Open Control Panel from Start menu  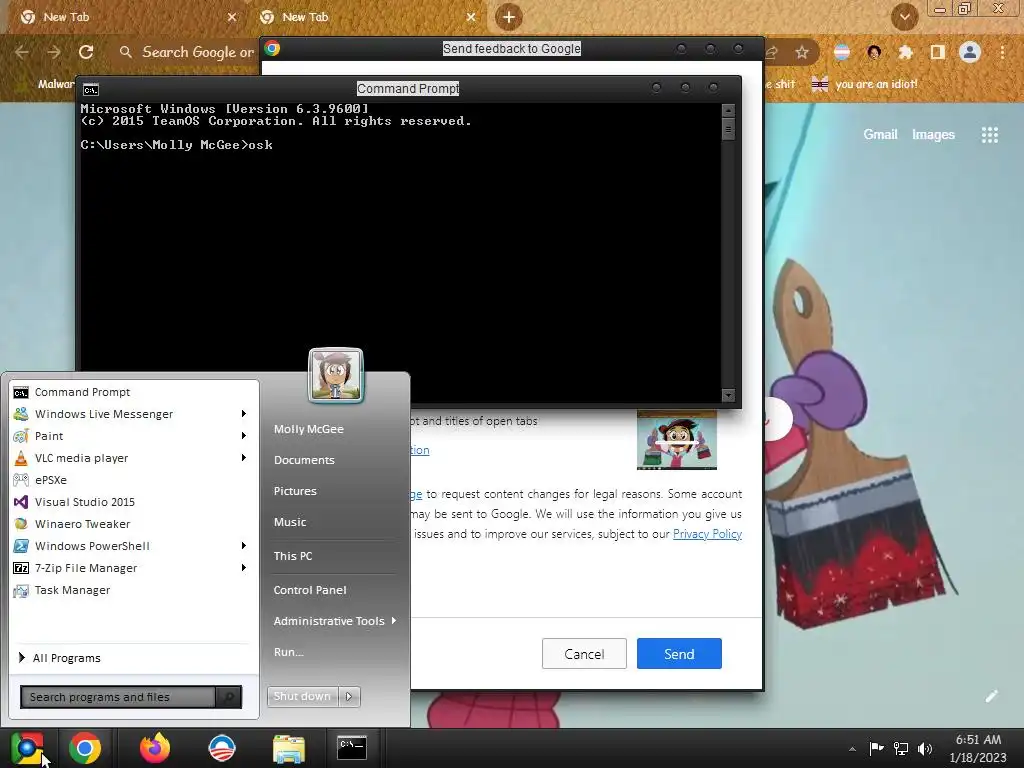[310, 590]
